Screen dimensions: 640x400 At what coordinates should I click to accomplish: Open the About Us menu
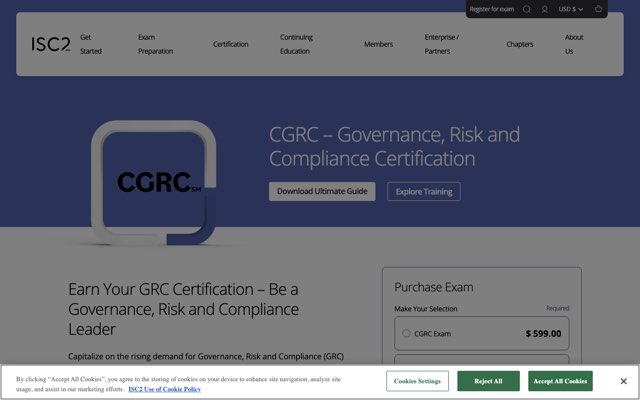tap(574, 44)
